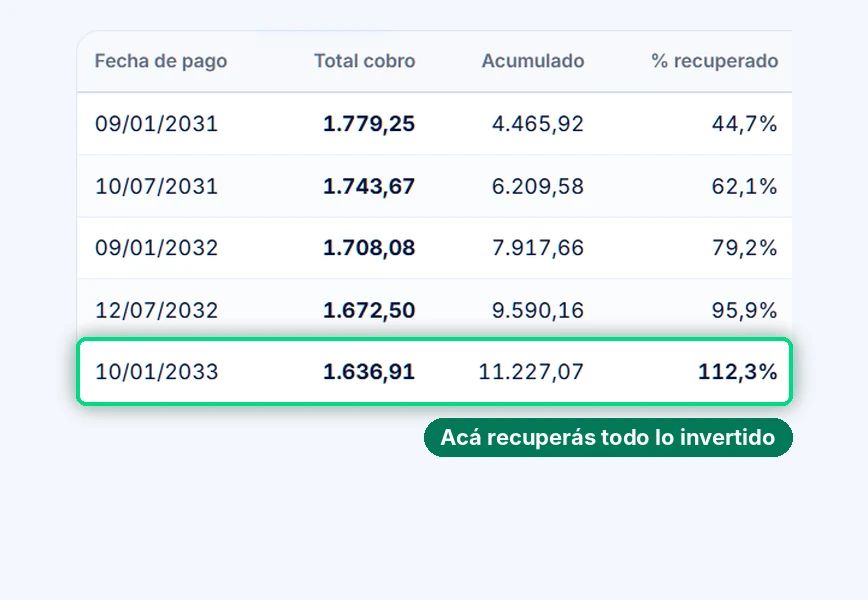Select the amount 1.672,50
Viewport: 868px width, 600px height.
tap(369, 310)
